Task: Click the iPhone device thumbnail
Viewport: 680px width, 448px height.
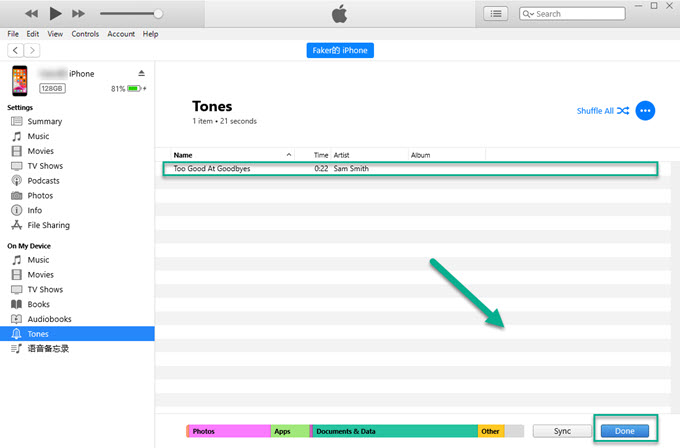Action: coord(20,81)
